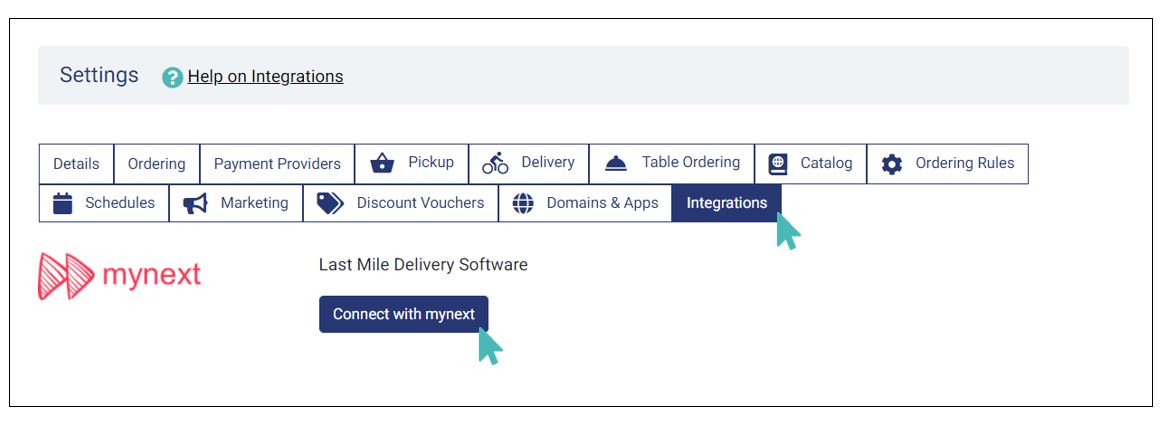The width and height of the screenshot is (1164, 429).
Task: Open the Table Ordering tab label
Action: coord(691,163)
